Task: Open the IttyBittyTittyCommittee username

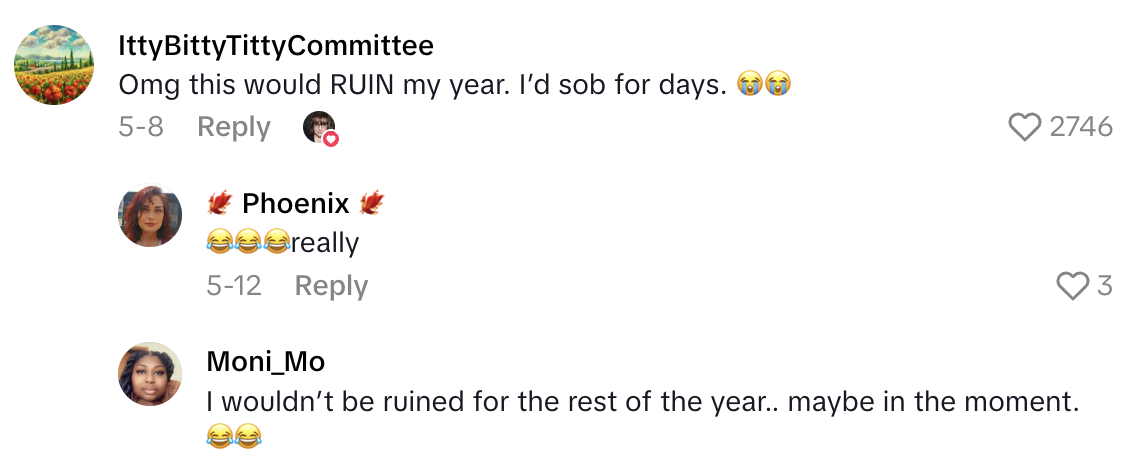Action: [276, 46]
